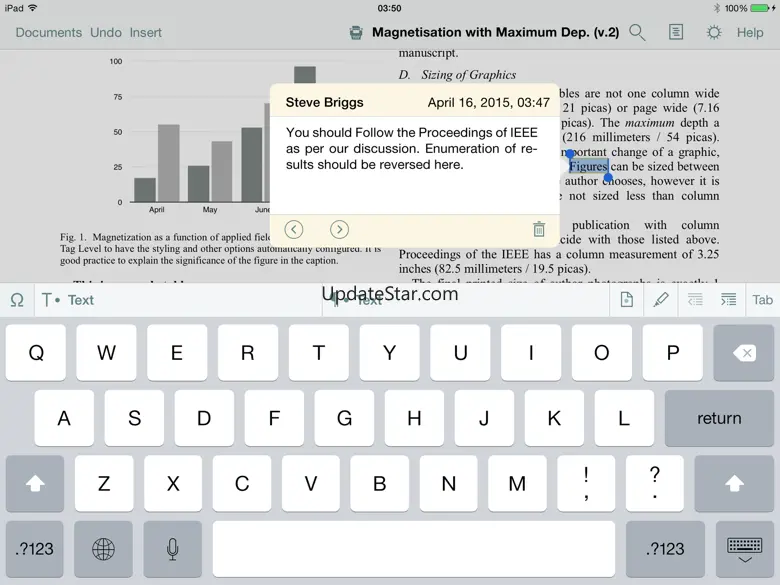Open the Documents list
The image size is (780, 585).
[49, 33]
